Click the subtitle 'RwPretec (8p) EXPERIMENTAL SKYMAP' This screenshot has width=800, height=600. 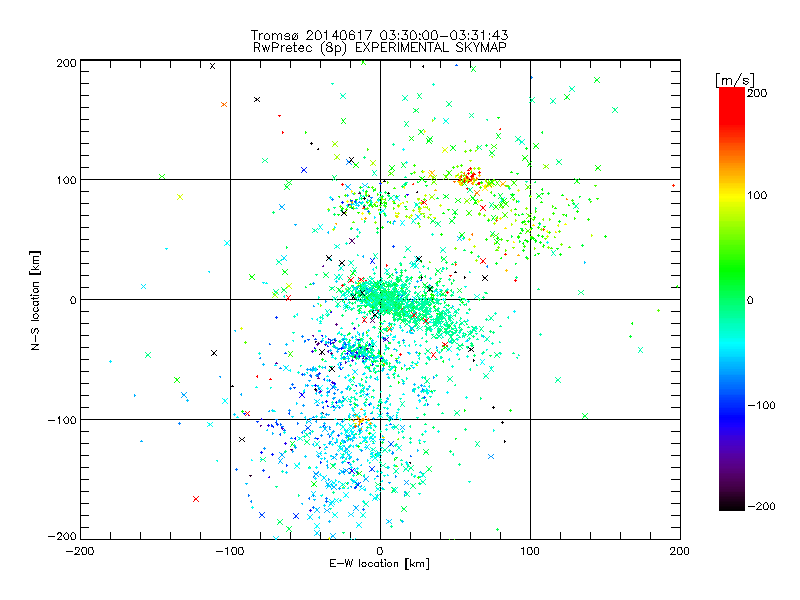tap(379, 48)
